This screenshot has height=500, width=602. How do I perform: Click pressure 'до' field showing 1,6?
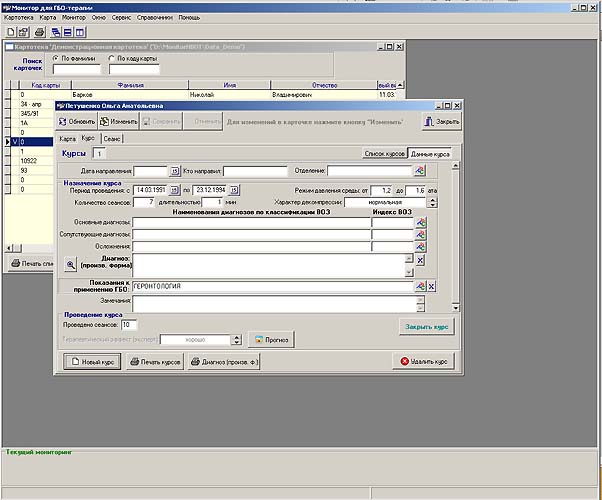tap(415, 190)
